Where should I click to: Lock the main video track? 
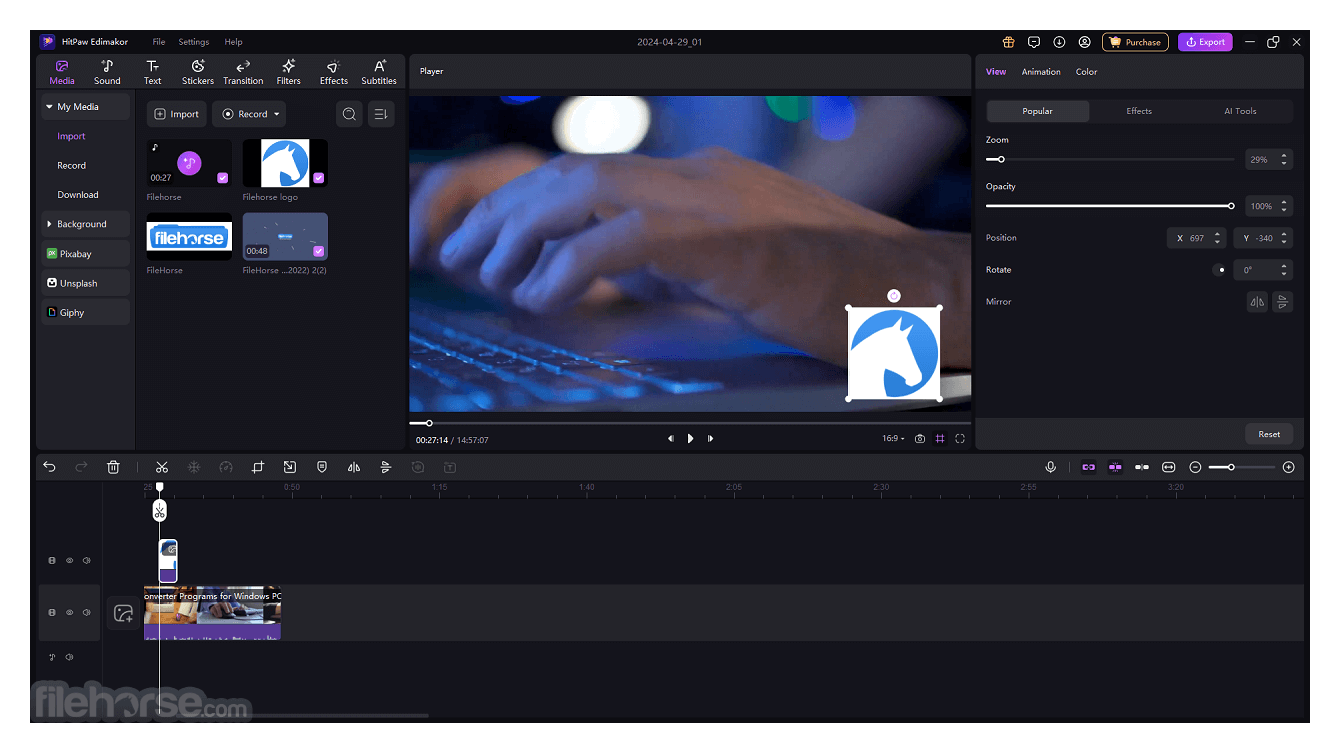coord(52,612)
